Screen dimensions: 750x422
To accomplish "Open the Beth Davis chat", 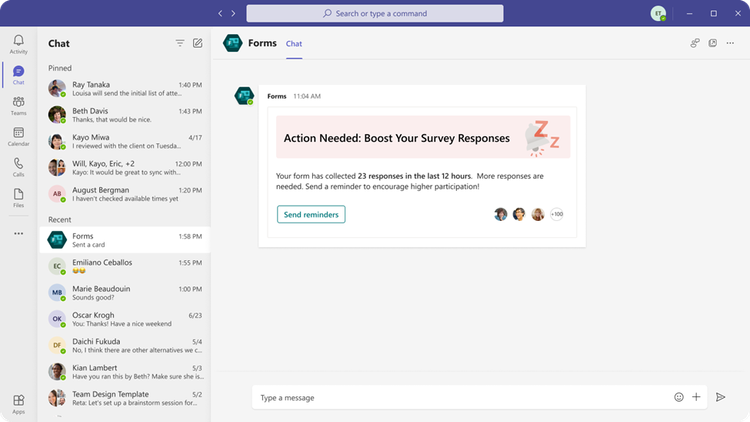I will coord(125,115).
